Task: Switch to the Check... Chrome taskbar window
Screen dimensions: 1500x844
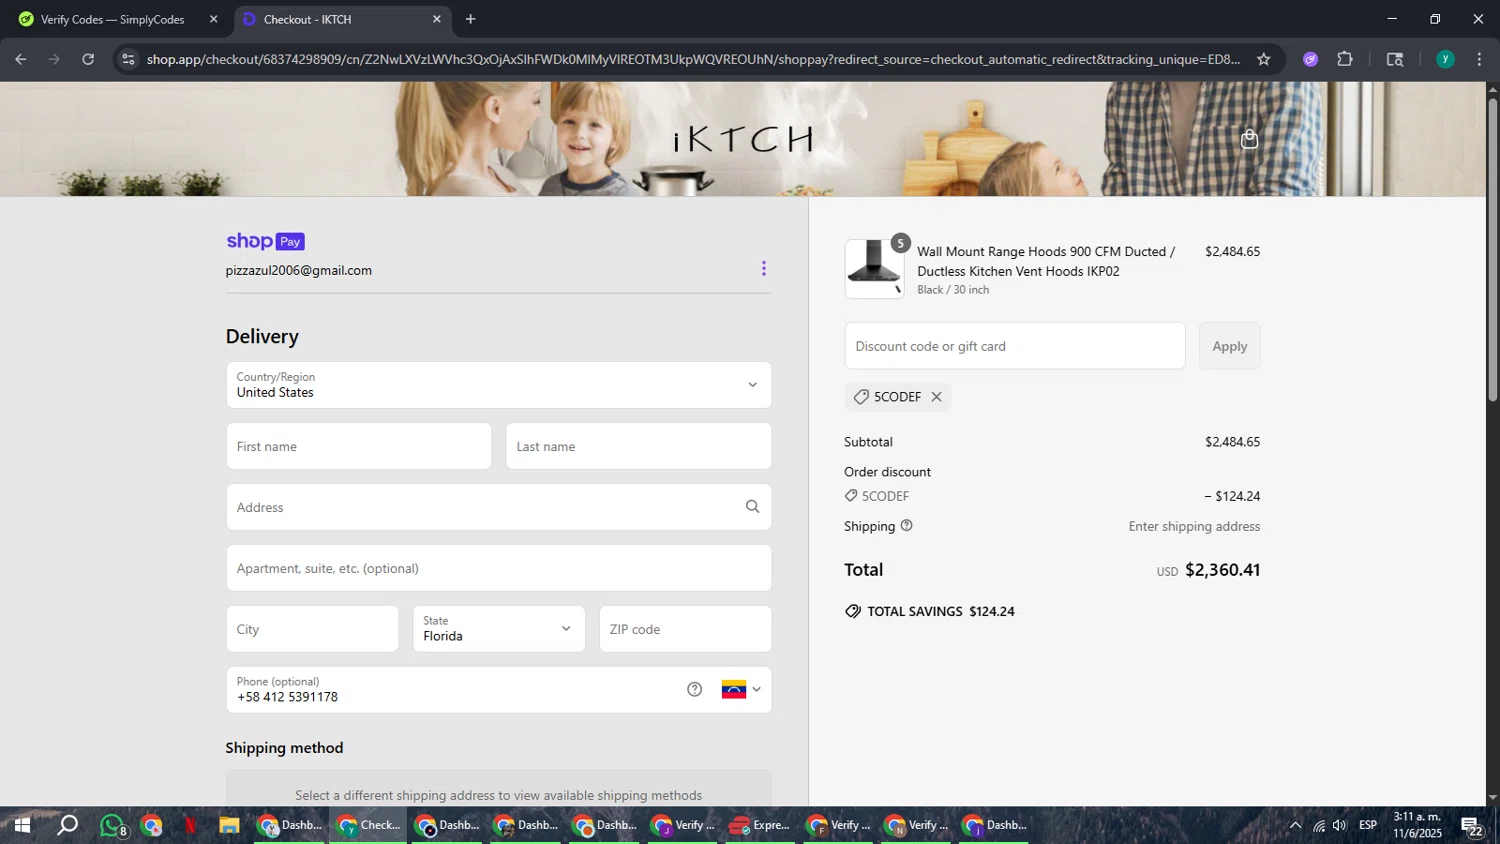Action: 369,825
